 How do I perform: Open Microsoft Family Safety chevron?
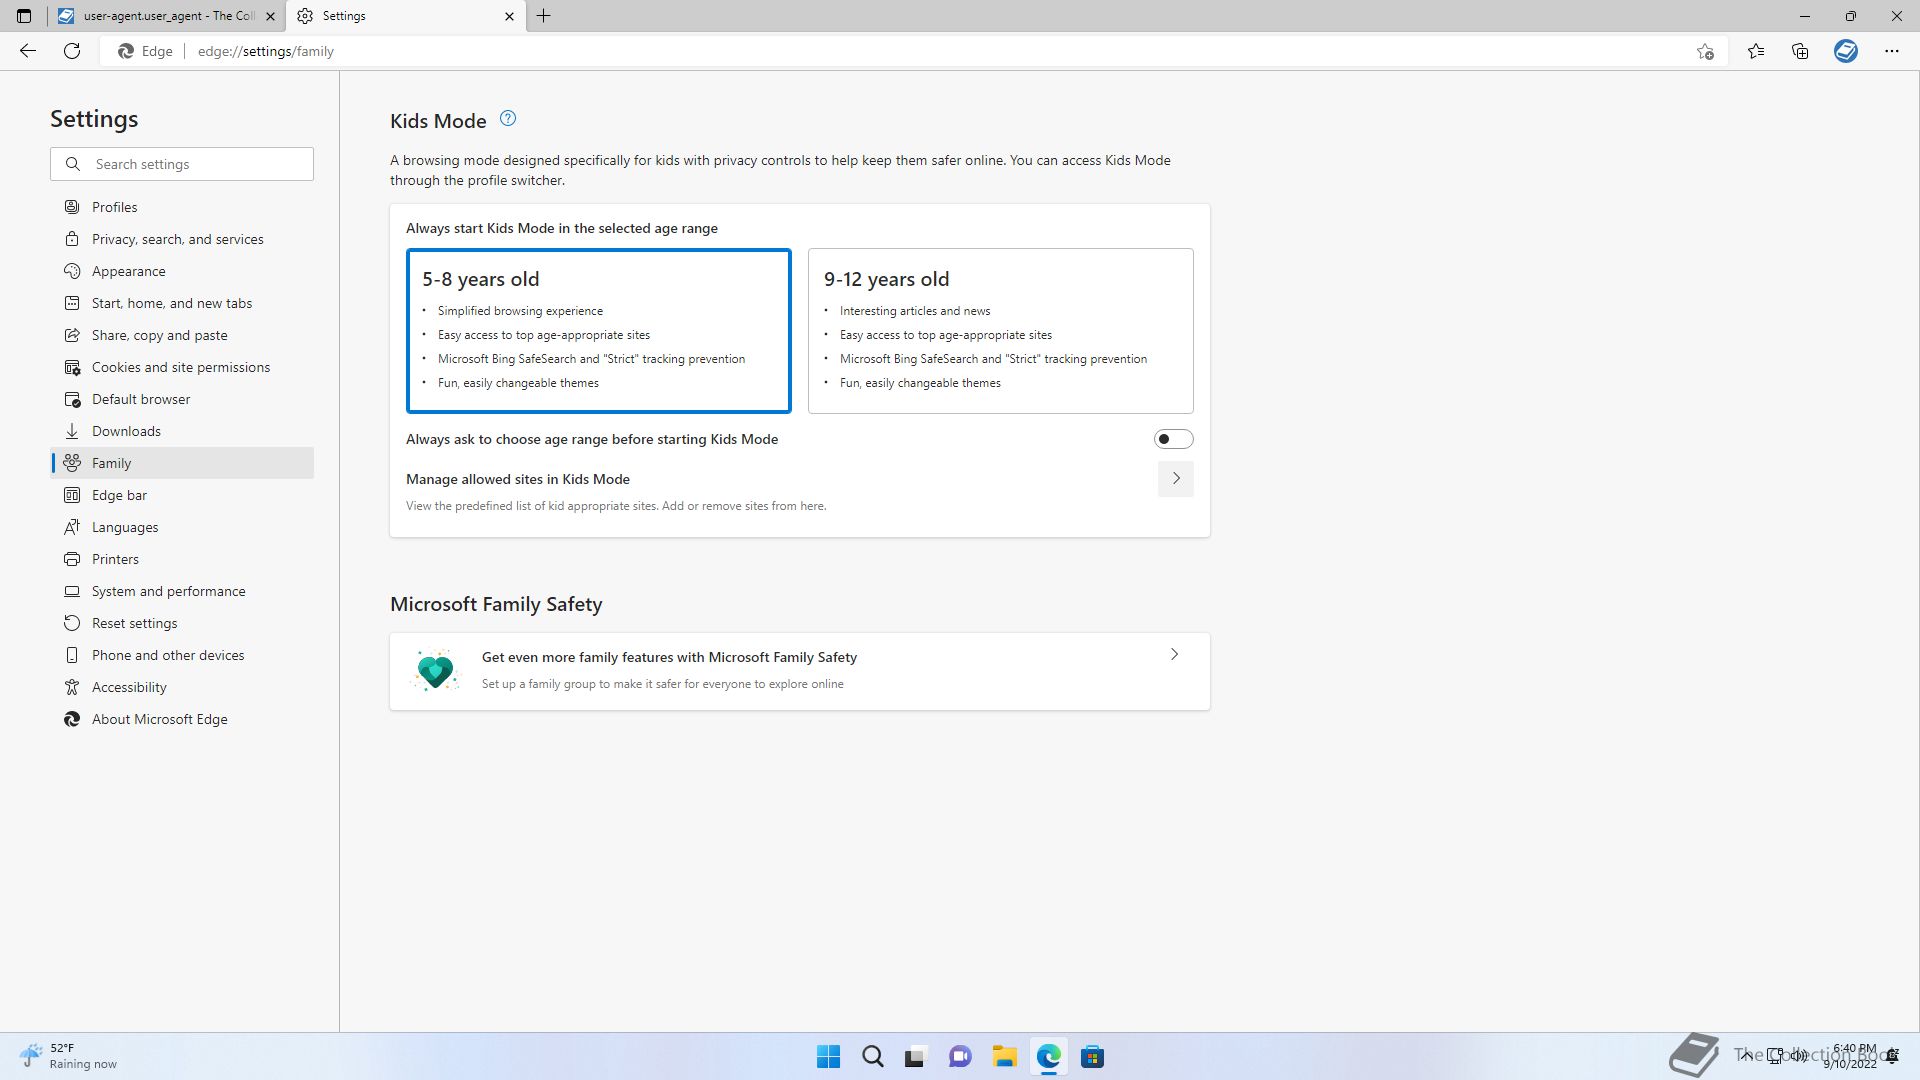(x=1175, y=655)
